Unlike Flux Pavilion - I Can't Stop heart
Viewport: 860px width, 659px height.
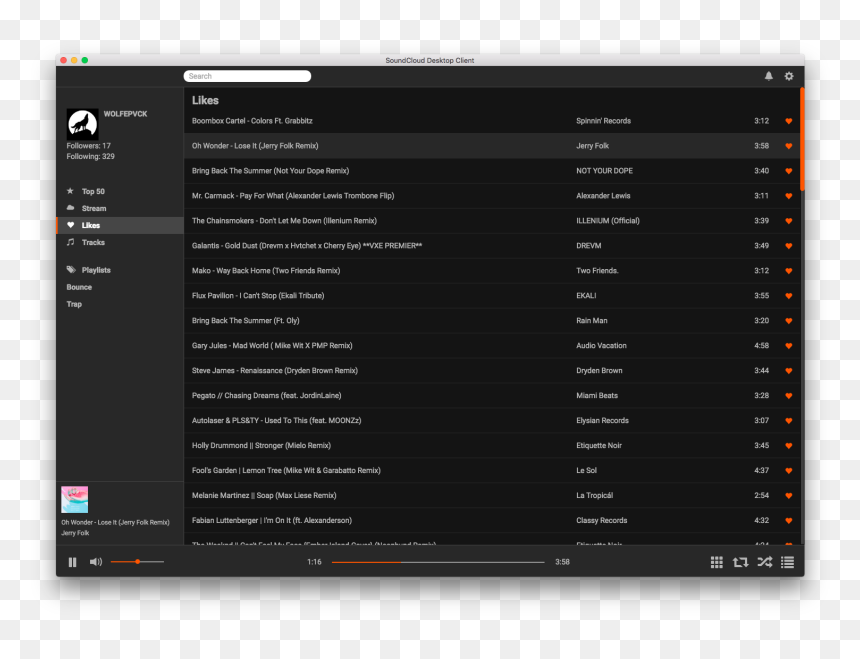(x=789, y=296)
